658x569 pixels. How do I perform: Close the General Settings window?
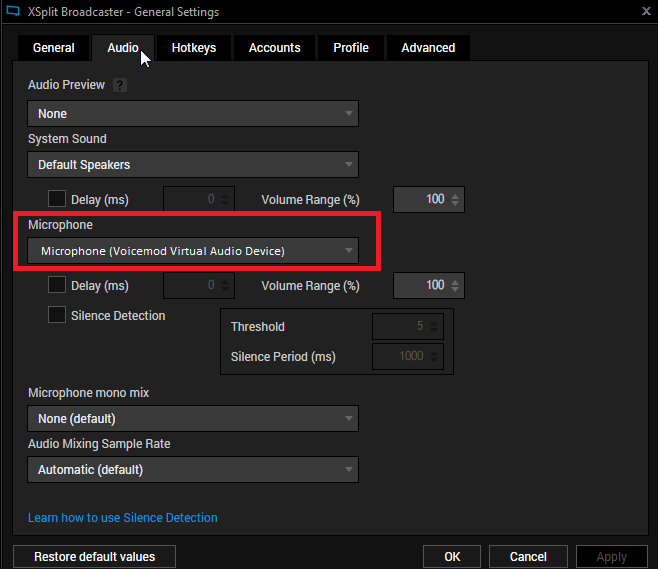tap(646, 11)
